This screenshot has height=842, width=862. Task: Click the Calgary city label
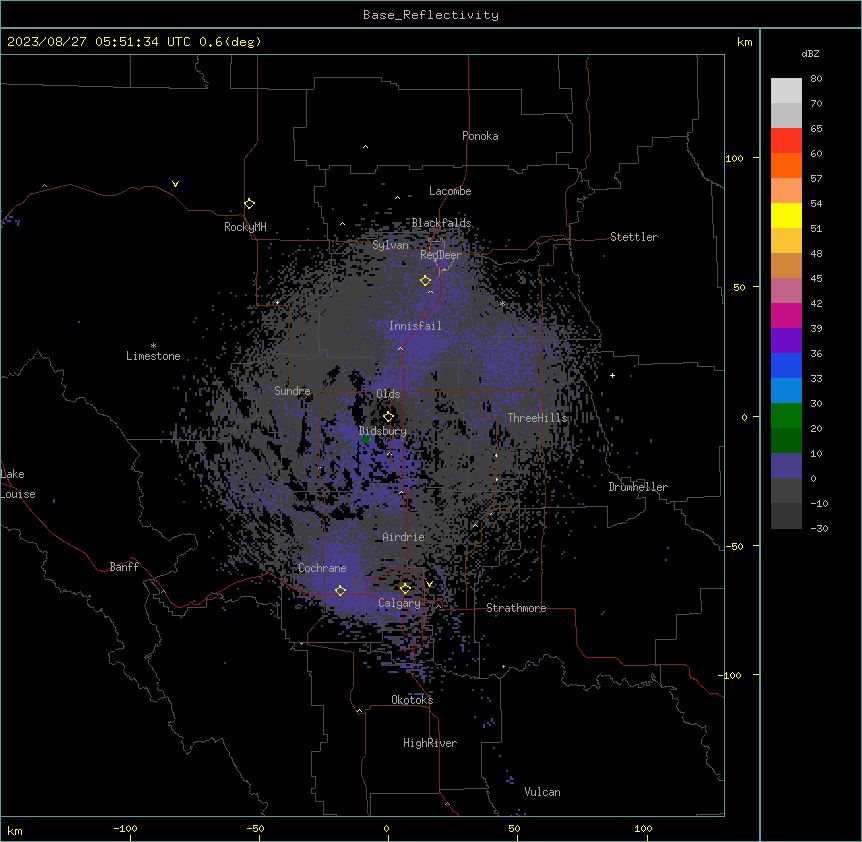coord(399,603)
